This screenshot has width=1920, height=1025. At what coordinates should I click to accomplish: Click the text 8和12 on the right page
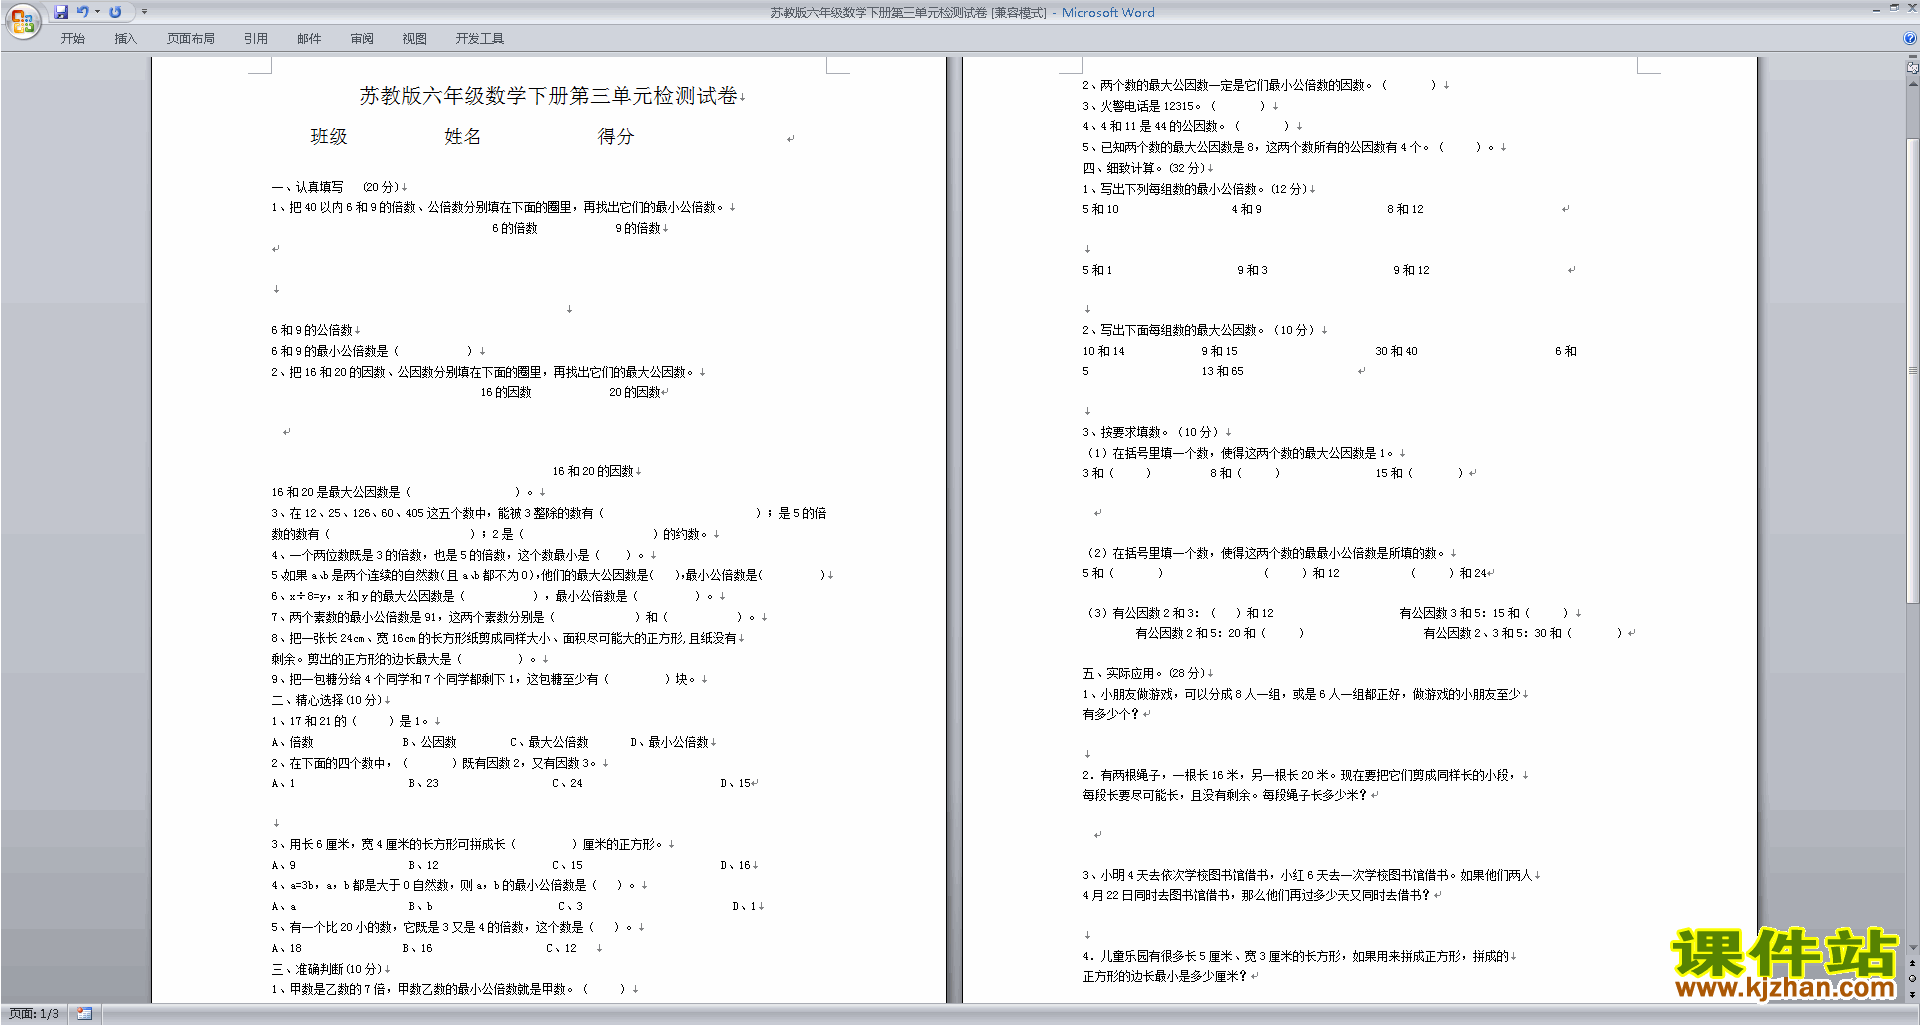pyautogui.click(x=1405, y=210)
